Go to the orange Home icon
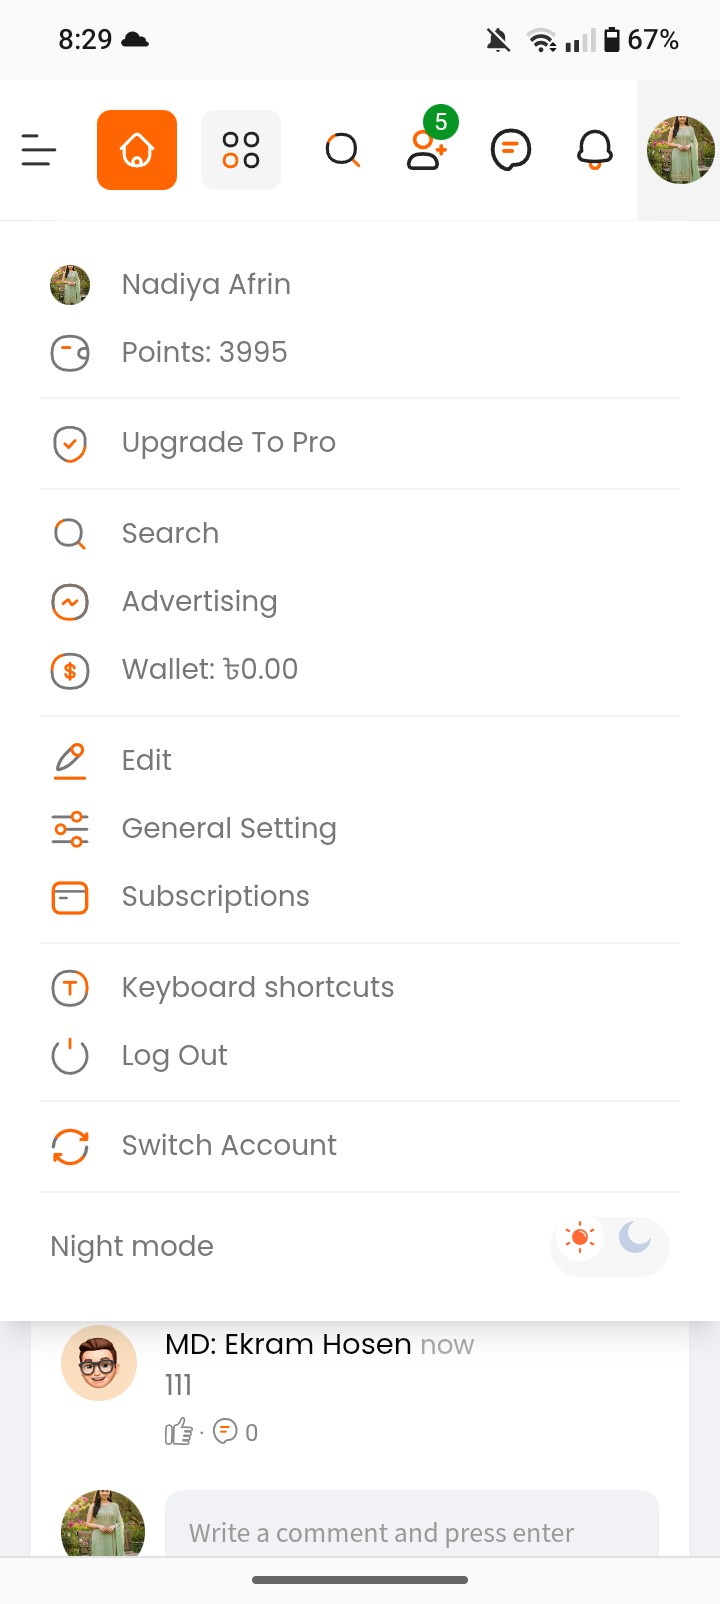 pos(137,150)
